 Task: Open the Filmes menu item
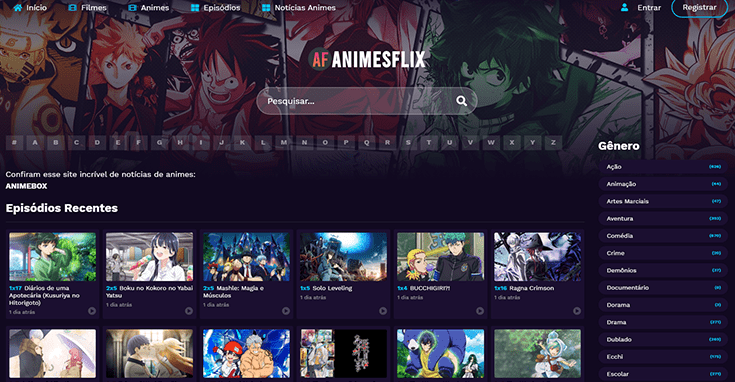coord(87,7)
